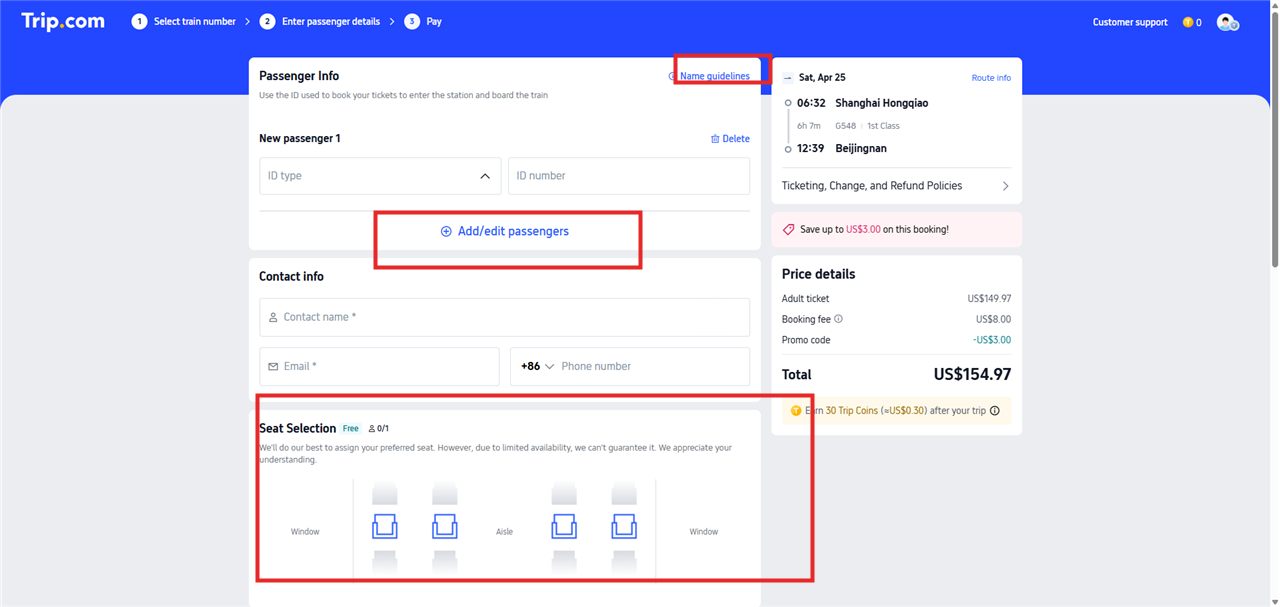1280x607 pixels.
Task: Click the ID number input field
Action: pos(628,175)
